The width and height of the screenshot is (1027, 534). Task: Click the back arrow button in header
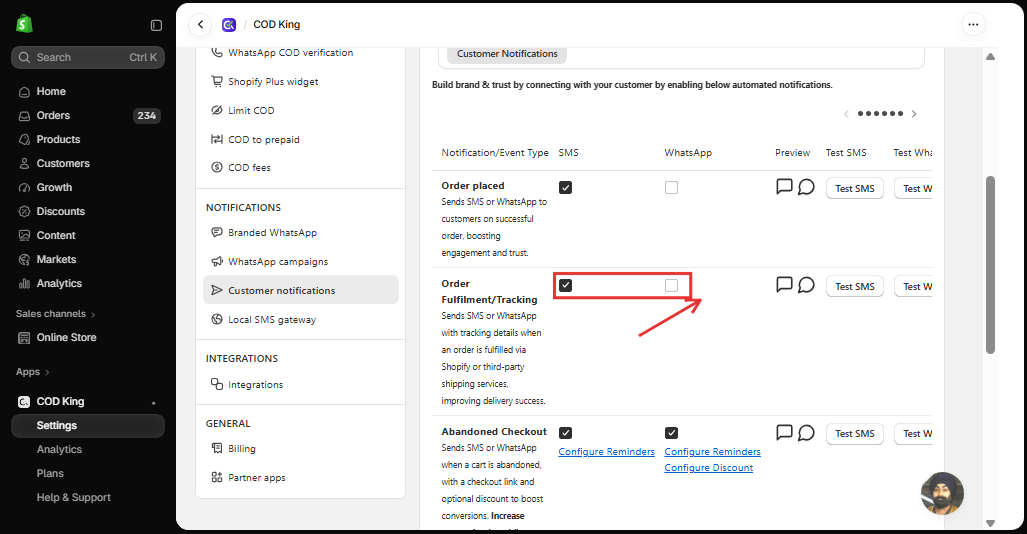pyautogui.click(x=200, y=25)
